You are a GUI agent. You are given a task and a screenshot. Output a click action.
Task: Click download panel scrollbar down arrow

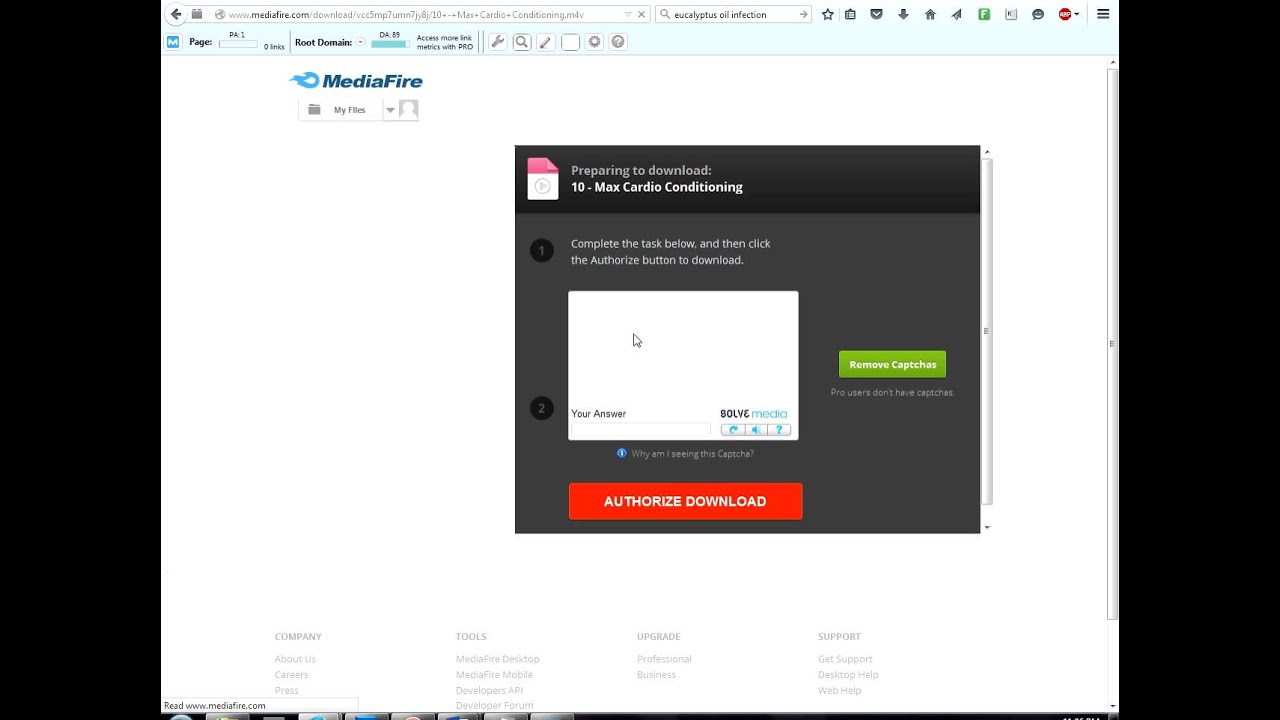pos(987,527)
